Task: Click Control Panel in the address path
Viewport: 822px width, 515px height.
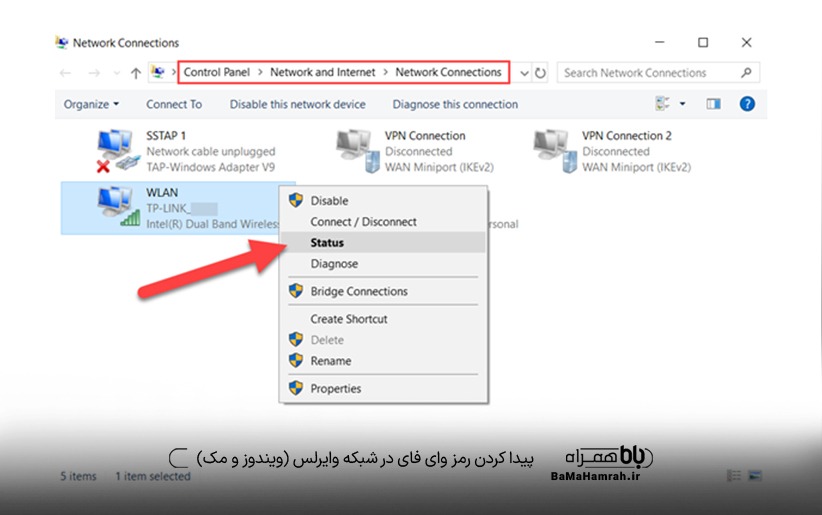Action: 217,72
